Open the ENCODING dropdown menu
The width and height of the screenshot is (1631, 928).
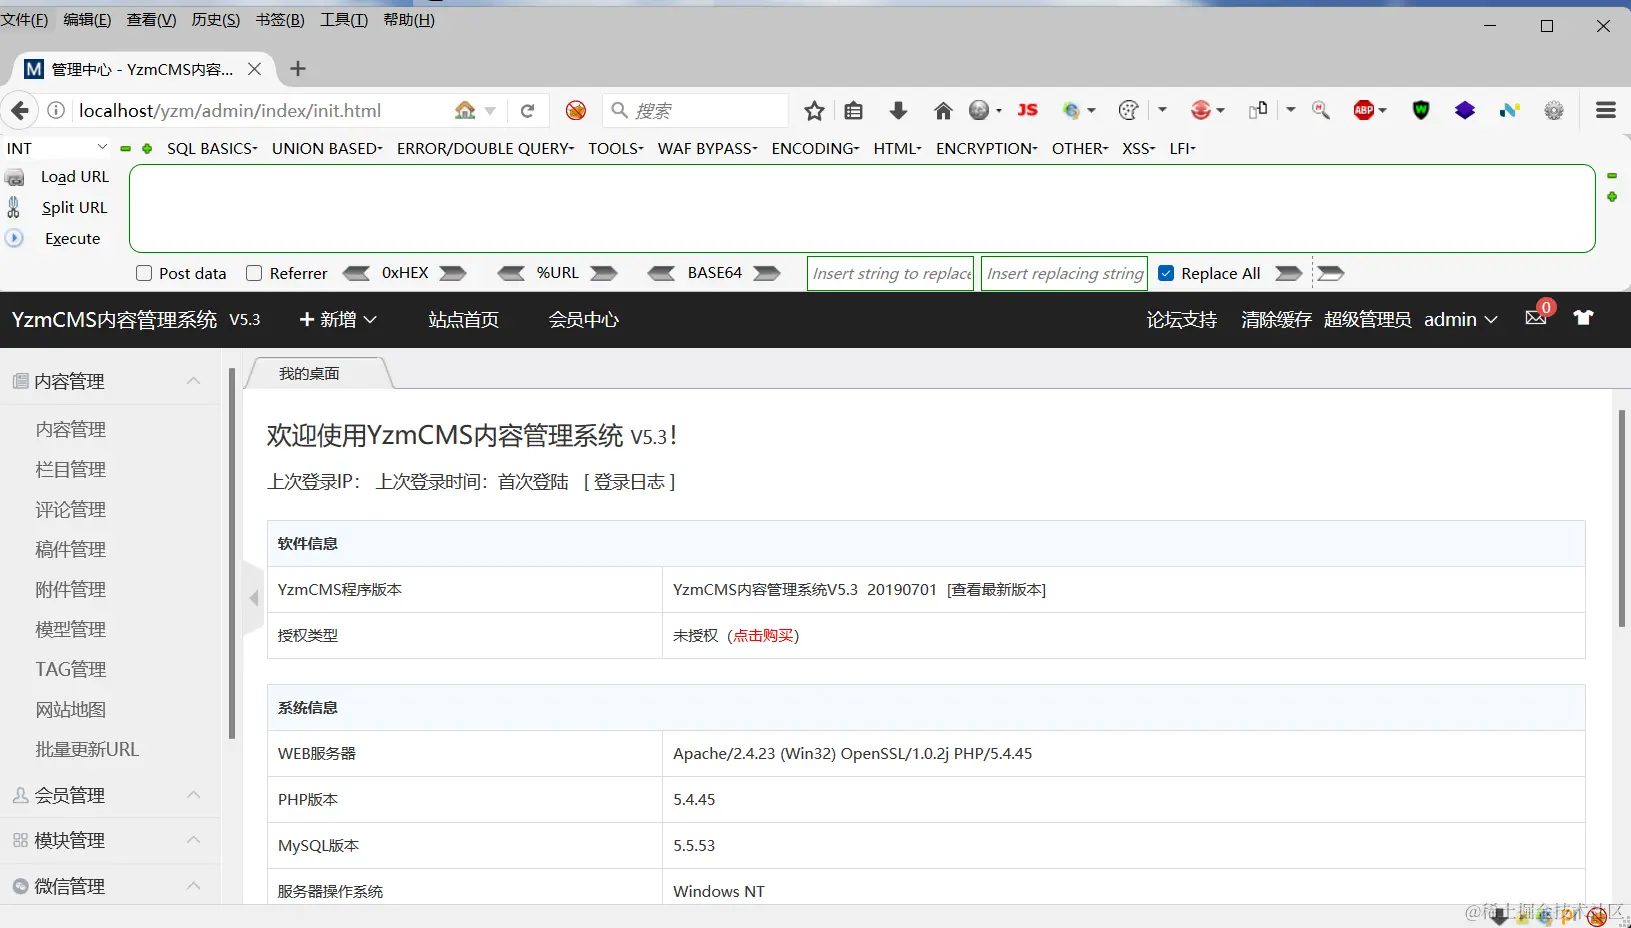[816, 148]
